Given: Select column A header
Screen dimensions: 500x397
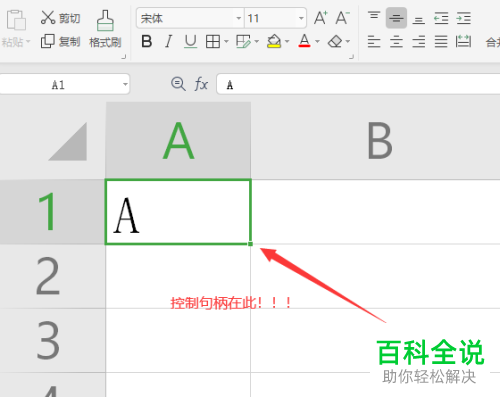Looking at the screenshot, I should [178, 140].
